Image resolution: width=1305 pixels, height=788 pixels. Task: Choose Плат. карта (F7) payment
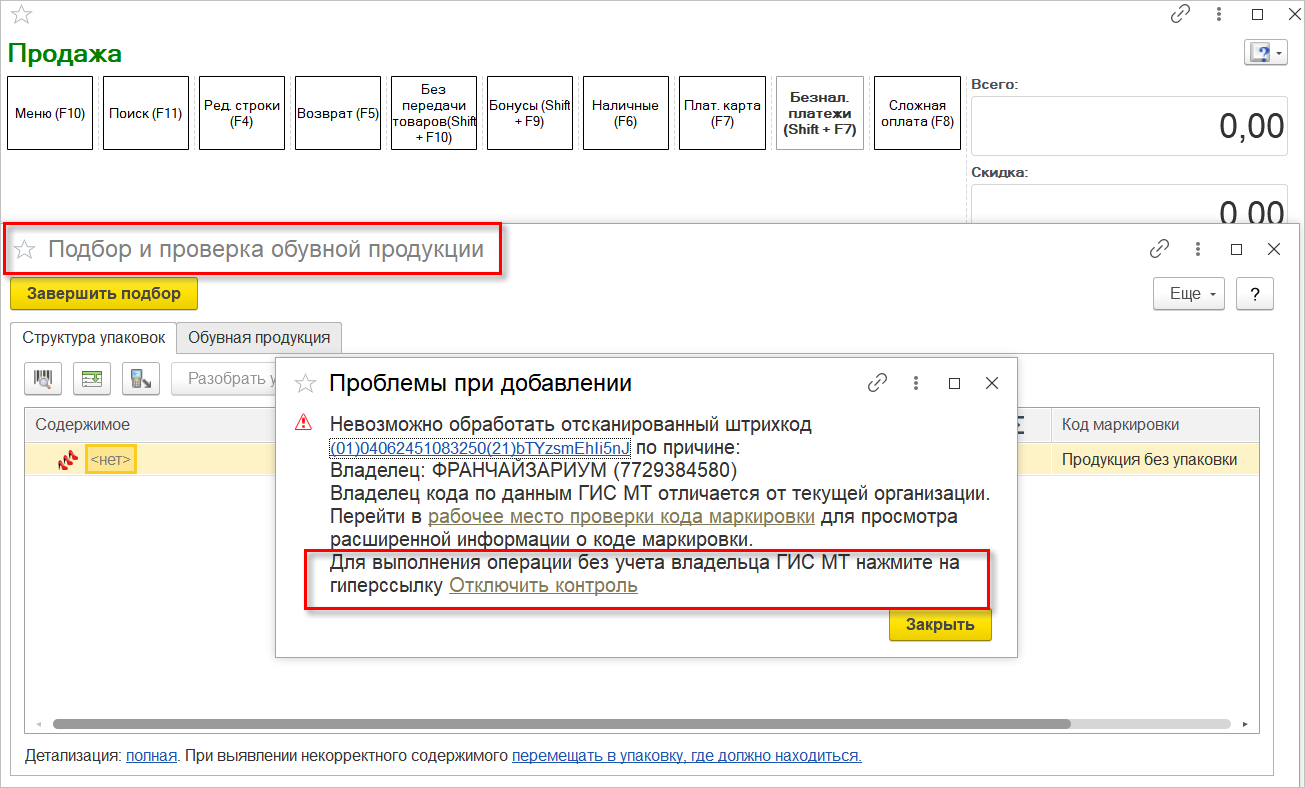[x=722, y=113]
